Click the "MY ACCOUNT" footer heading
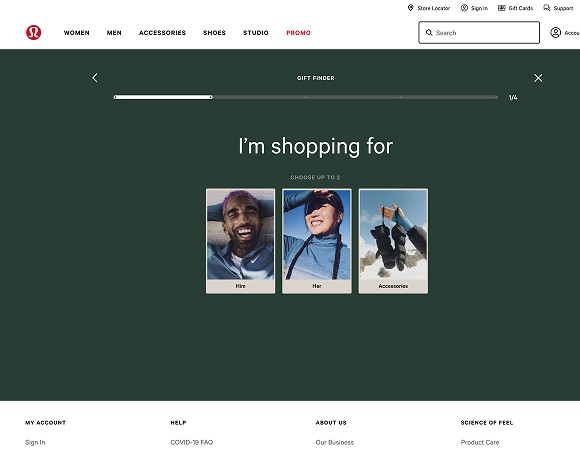The height and width of the screenshot is (450, 580). tap(45, 423)
